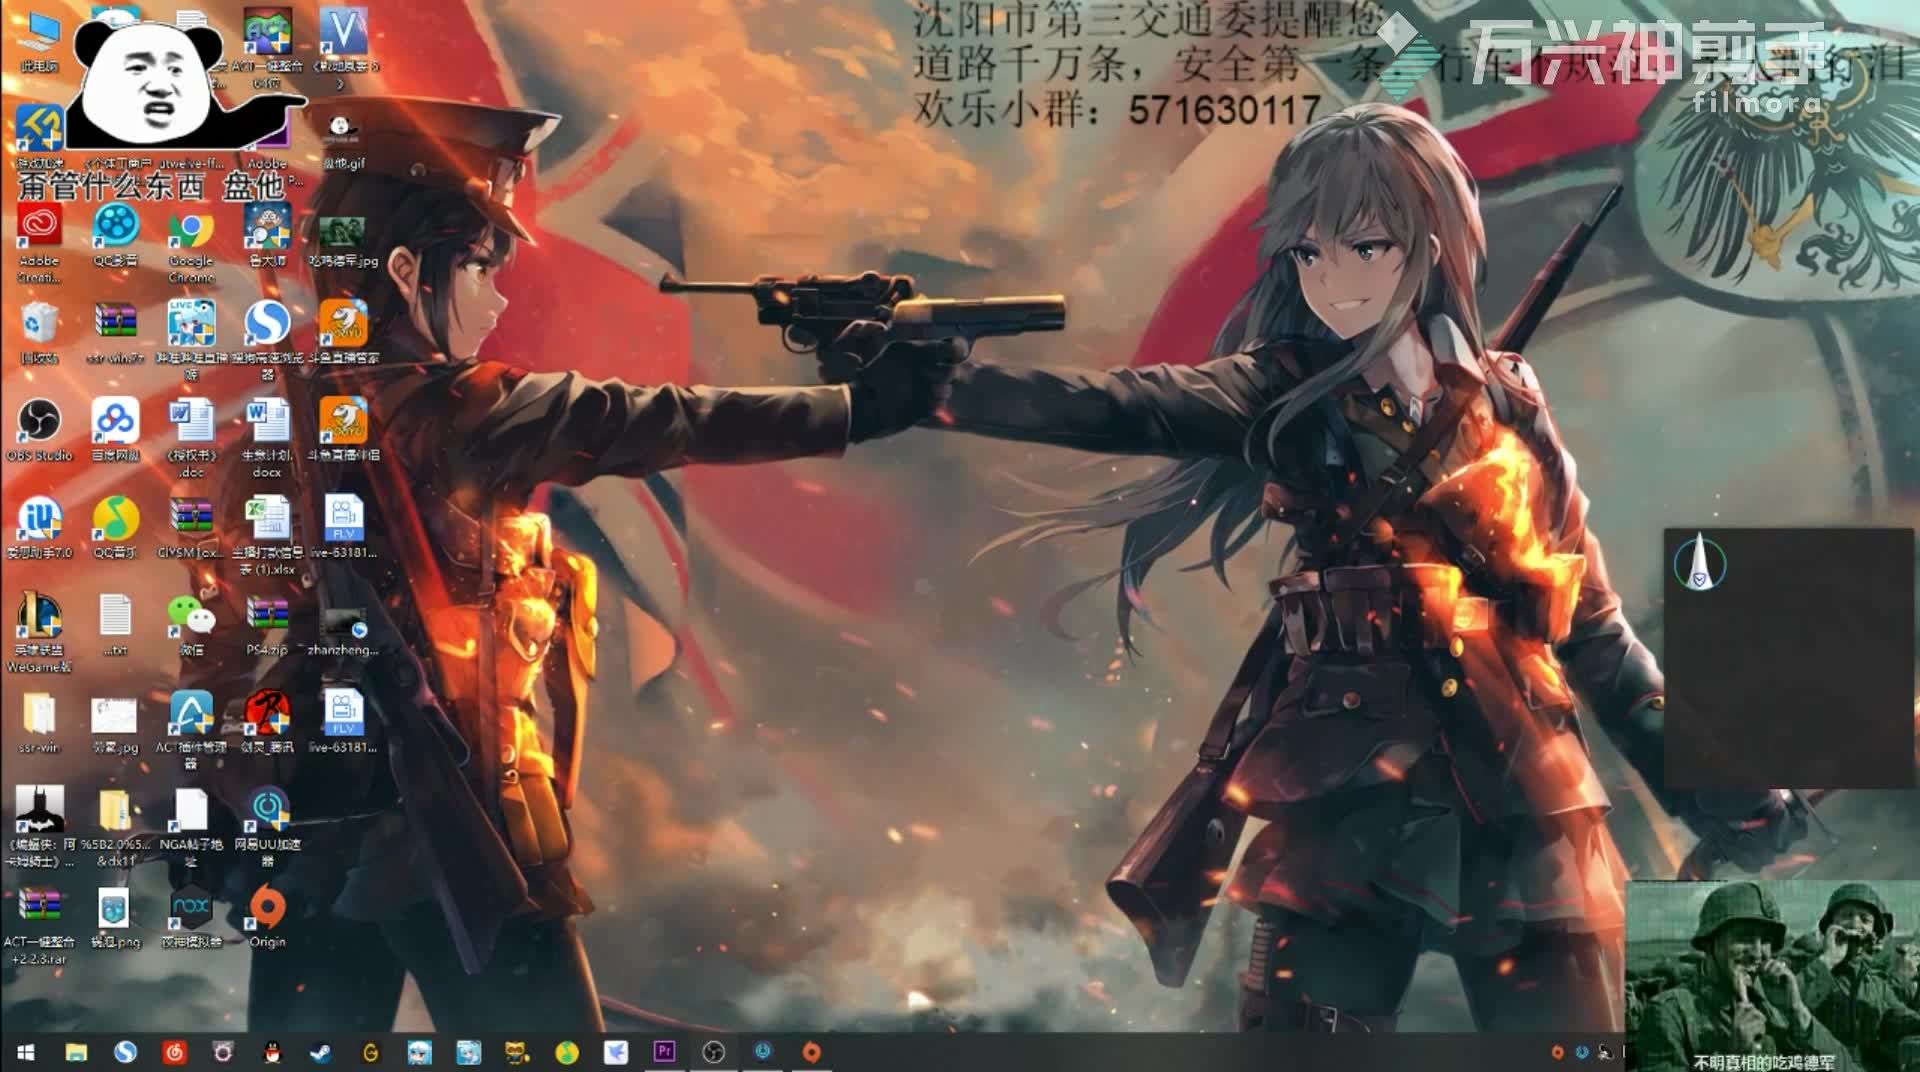The image size is (1920, 1072).
Task: Open the 吃鸡德军.jpg image file
Action: coord(343,240)
